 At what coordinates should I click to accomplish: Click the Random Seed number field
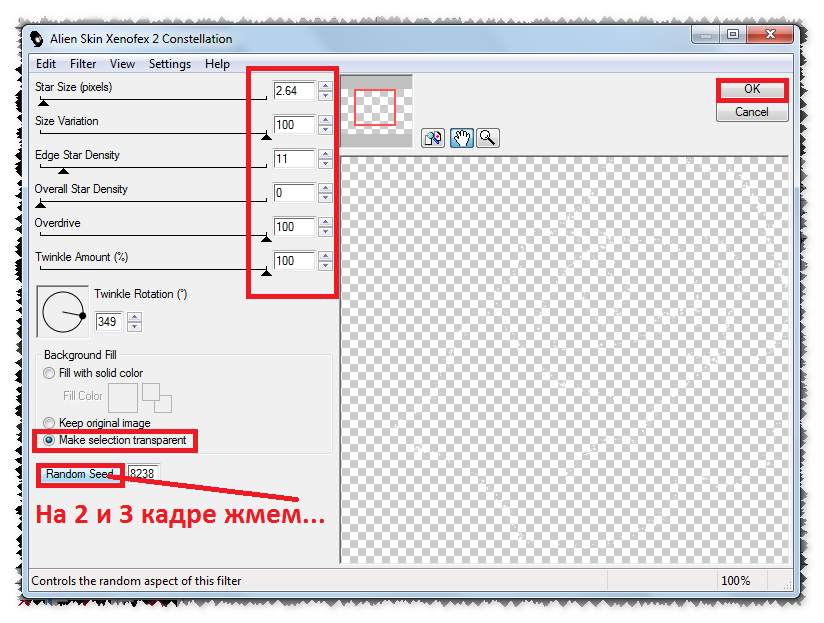pyautogui.click(x=143, y=473)
